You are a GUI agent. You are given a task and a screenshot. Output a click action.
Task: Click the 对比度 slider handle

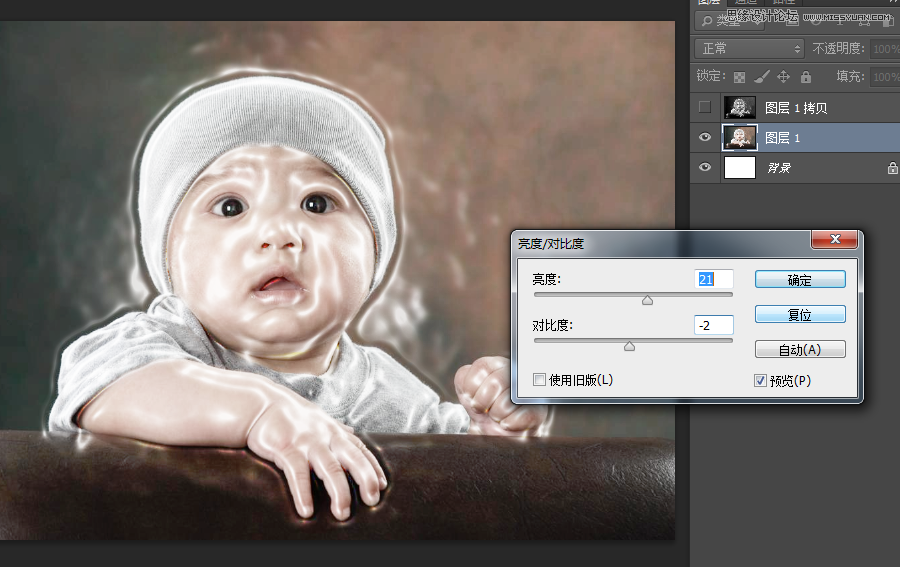pyautogui.click(x=630, y=346)
